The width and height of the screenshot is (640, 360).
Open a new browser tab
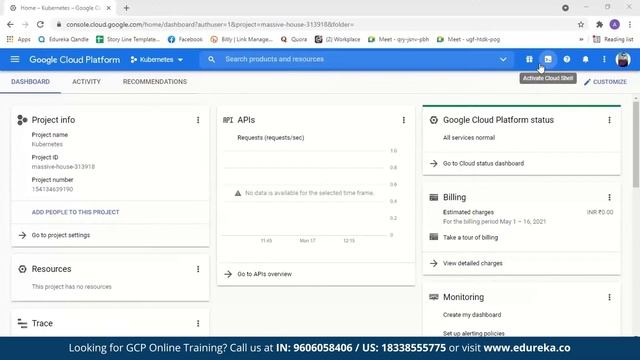(x=127, y=8)
